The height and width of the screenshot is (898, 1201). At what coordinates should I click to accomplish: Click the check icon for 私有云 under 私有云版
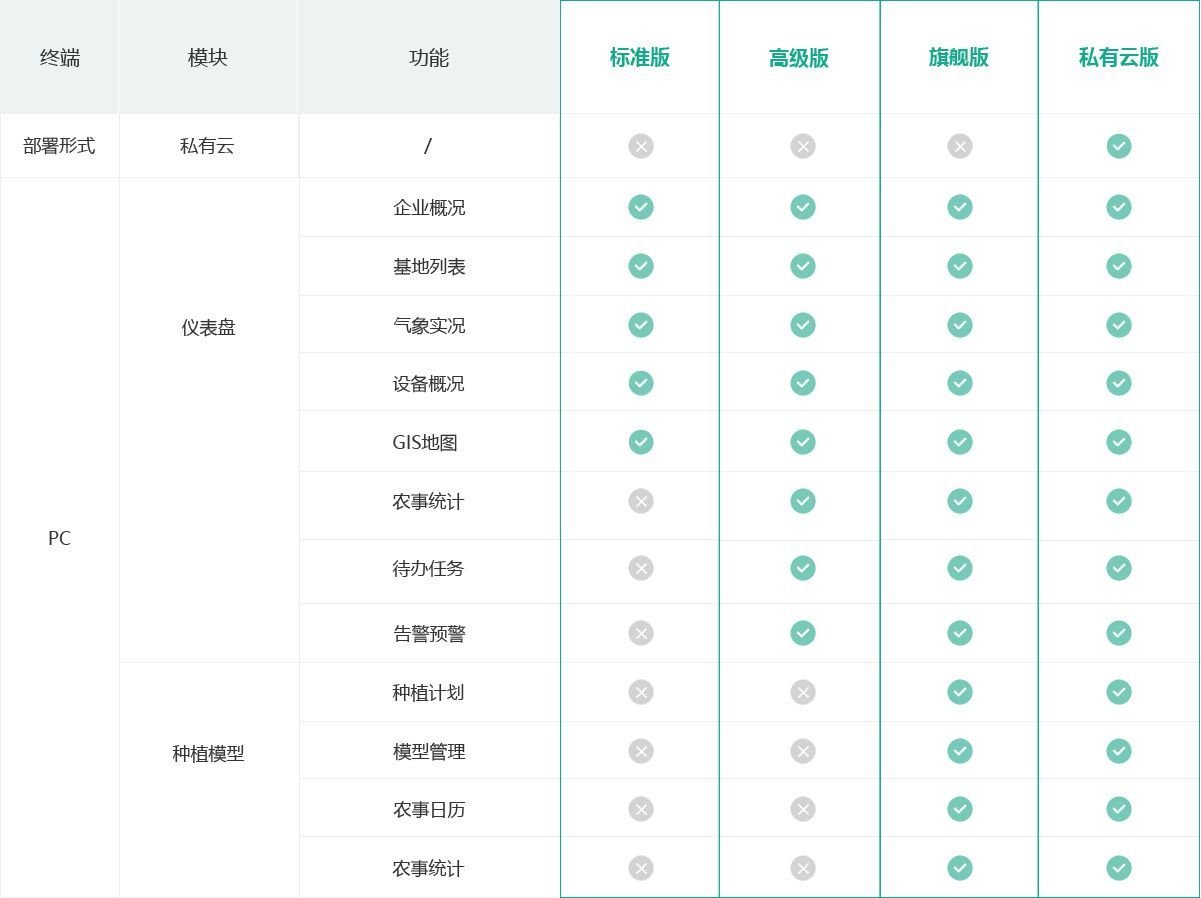(1119, 146)
